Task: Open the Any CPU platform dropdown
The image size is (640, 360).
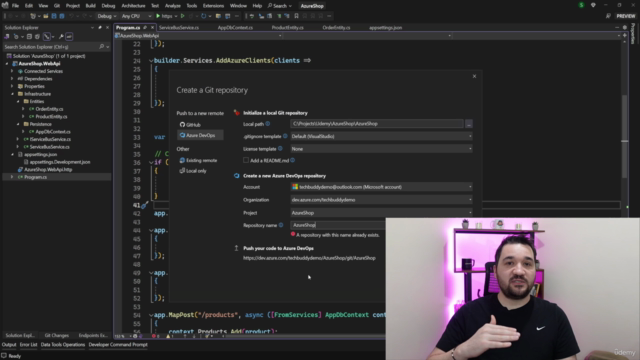Action: click(x=136, y=16)
